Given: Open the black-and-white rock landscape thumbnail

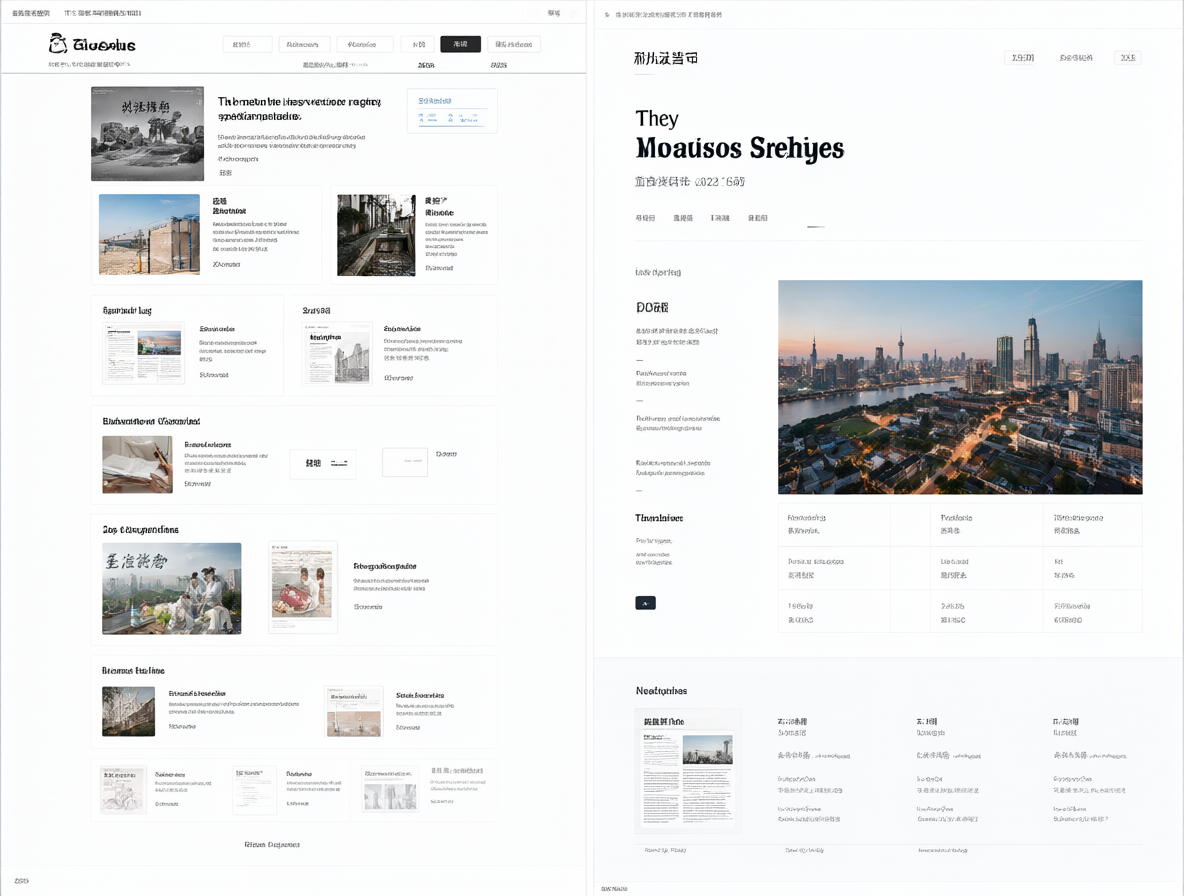Looking at the screenshot, I should pos(147,134).
